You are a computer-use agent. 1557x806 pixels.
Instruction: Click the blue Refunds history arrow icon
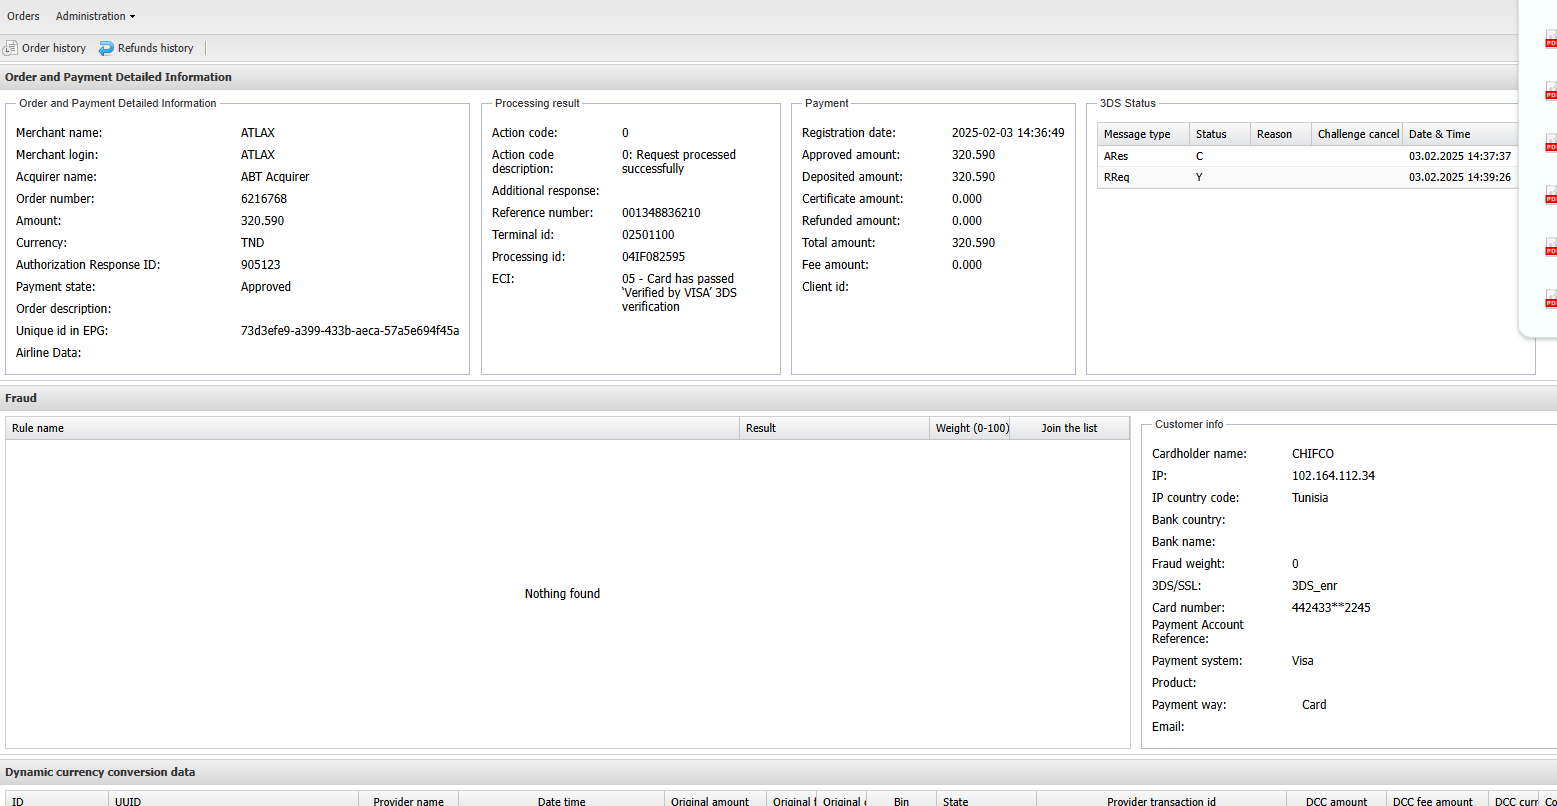[x=106, y=48]
